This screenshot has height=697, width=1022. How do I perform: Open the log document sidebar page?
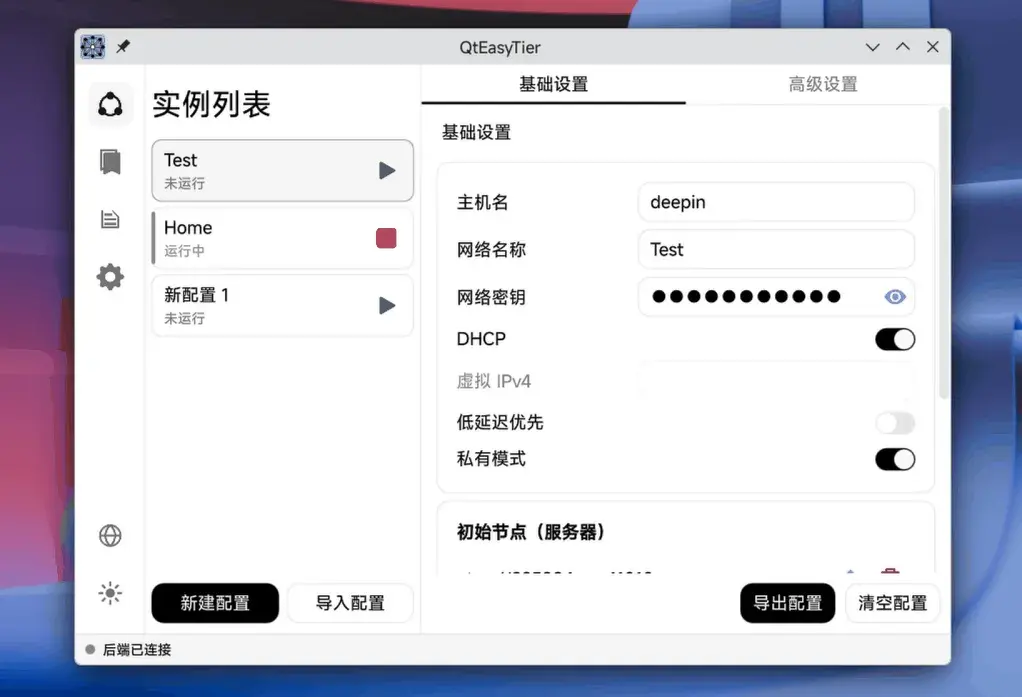pyautogui.click(x=110, y=219)
